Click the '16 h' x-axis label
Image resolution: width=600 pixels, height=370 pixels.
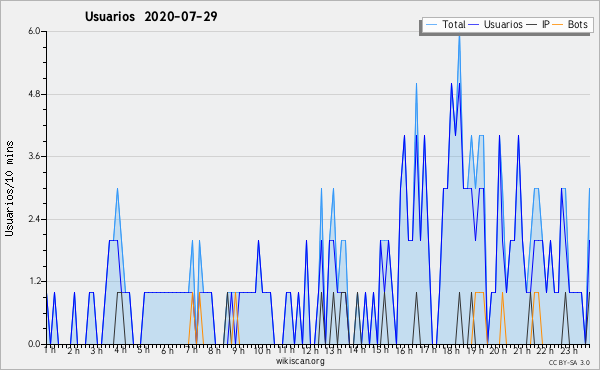point(404,350)
